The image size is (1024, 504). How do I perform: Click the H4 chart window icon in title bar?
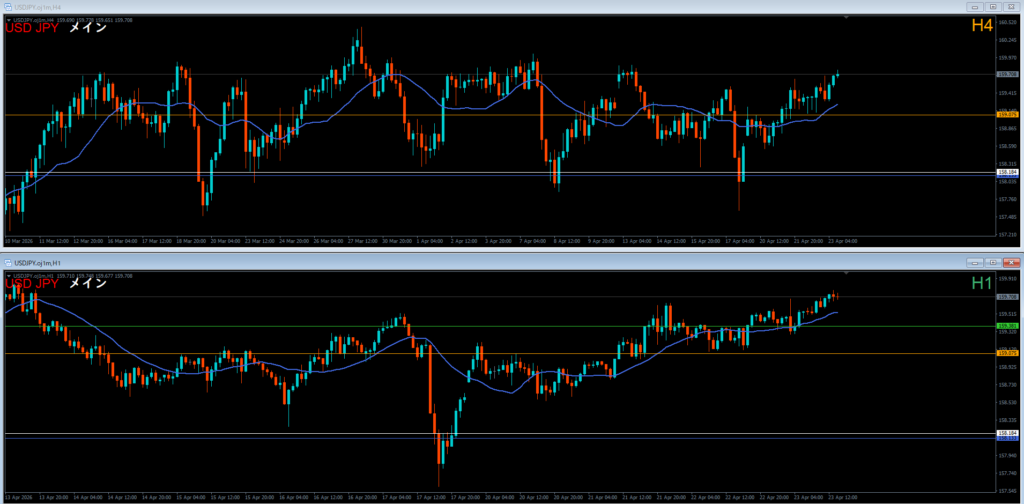pos(8,5)
